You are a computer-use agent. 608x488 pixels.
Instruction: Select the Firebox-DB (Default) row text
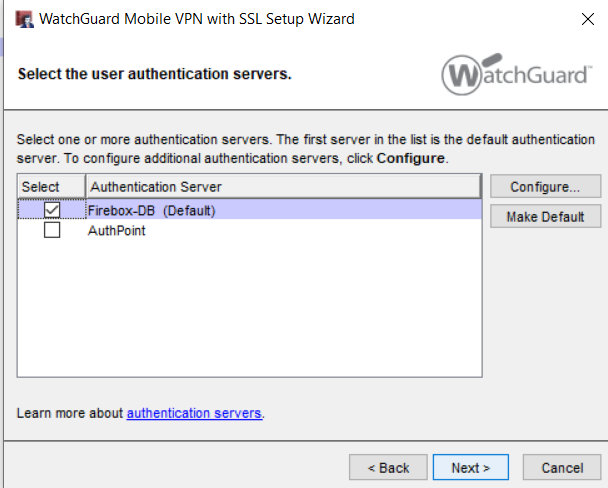pyautogui.click(x=151, y=210)
